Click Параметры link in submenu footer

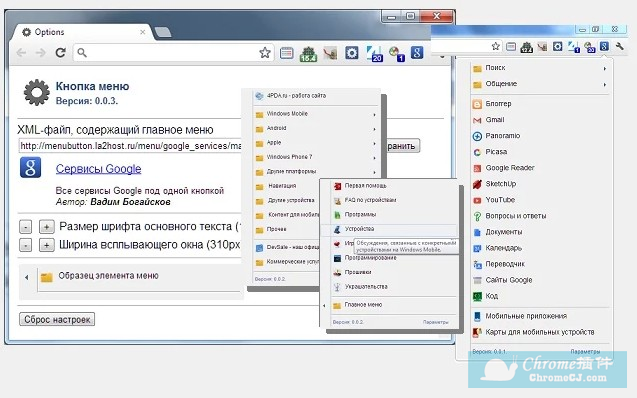(436, 322)
